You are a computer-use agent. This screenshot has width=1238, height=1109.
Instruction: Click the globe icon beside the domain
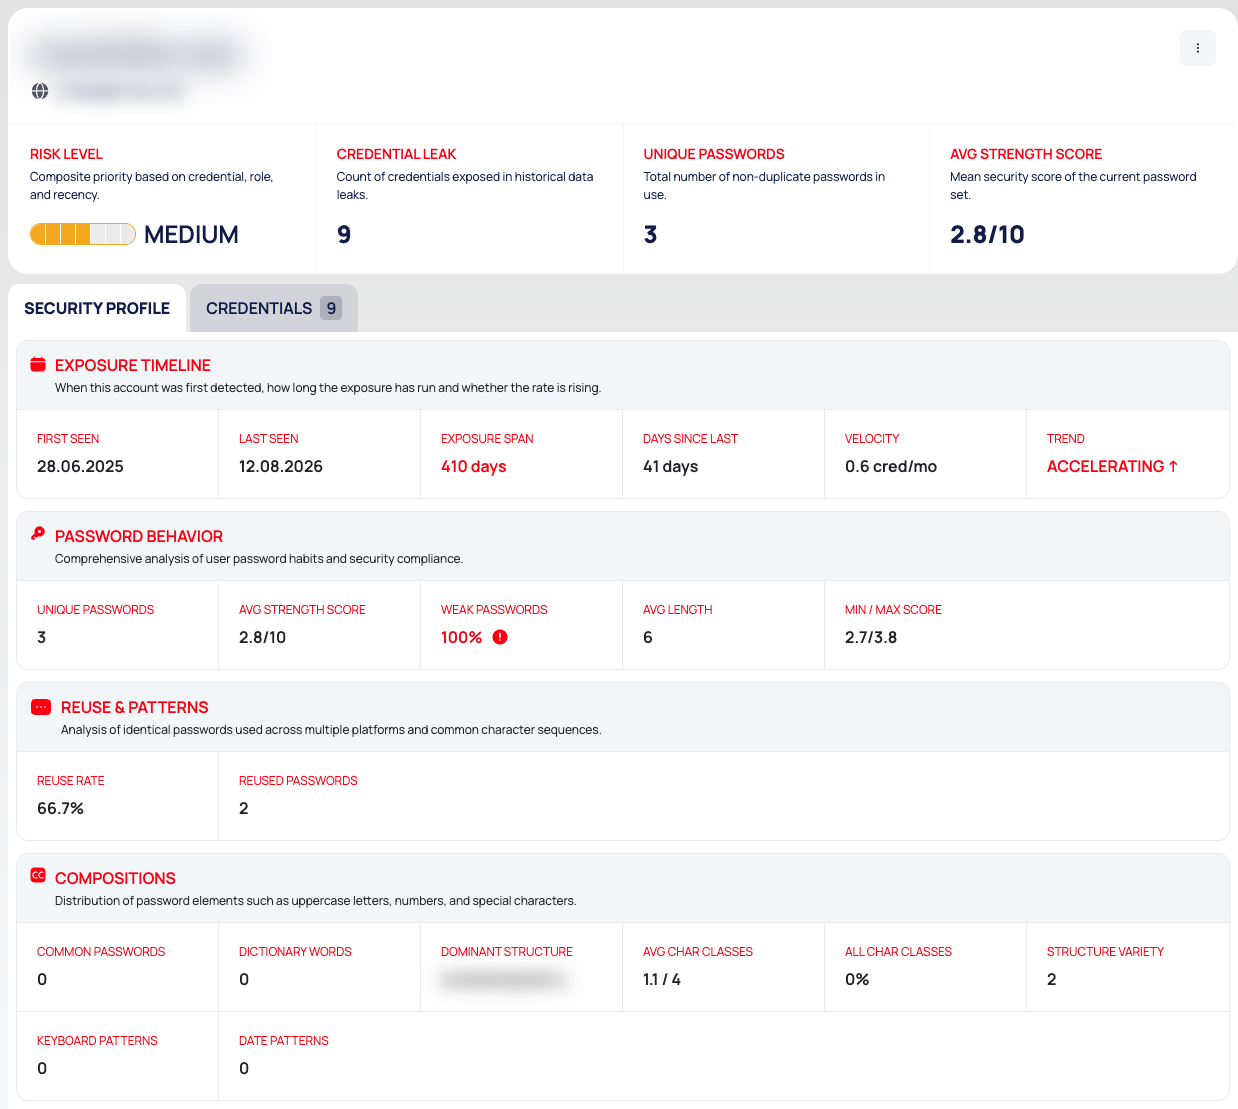[x=40, y=91]
